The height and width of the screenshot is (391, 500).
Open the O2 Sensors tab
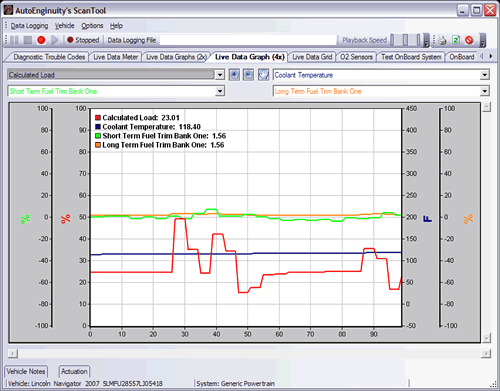coord(356,57)
